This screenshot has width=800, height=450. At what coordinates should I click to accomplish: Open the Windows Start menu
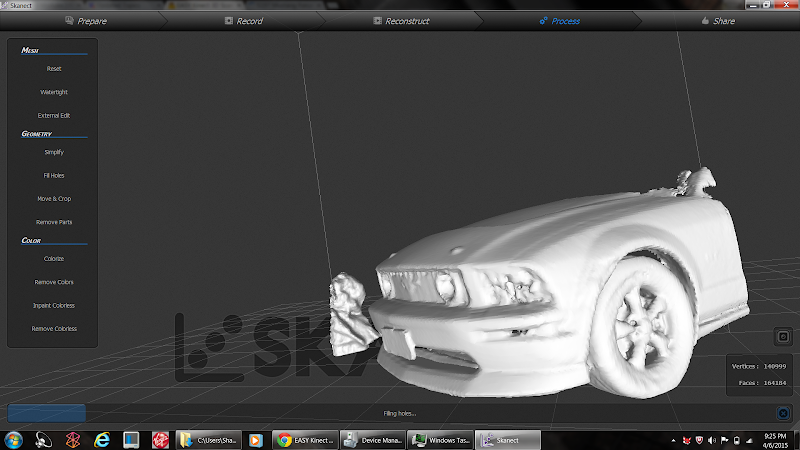[13, 440]
